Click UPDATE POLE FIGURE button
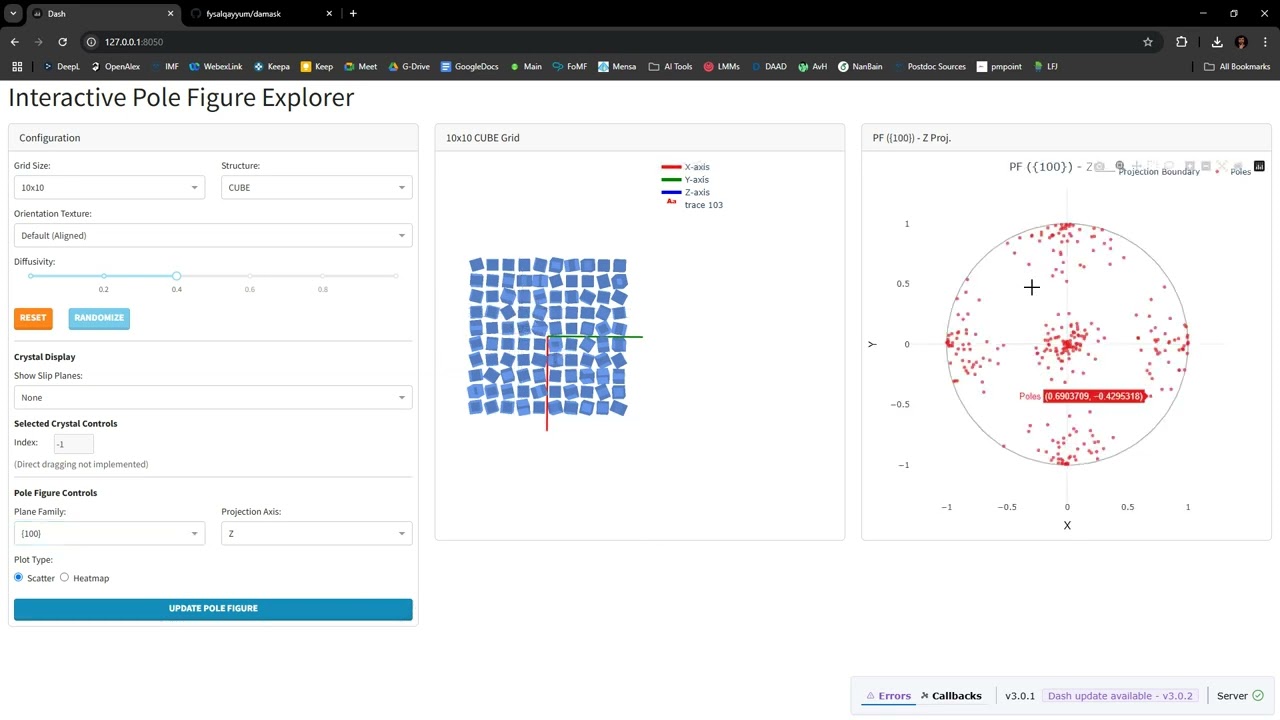 tap(213, 609)
